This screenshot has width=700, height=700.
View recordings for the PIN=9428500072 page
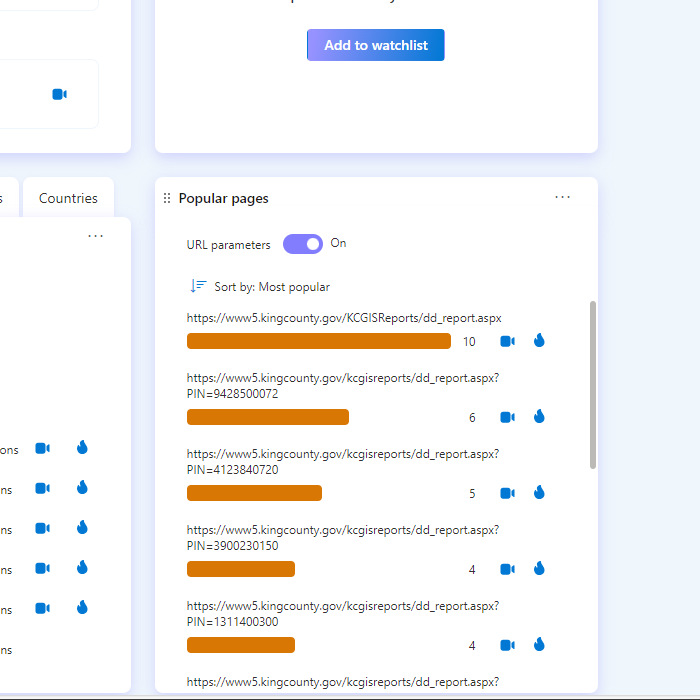coord(507,417)
